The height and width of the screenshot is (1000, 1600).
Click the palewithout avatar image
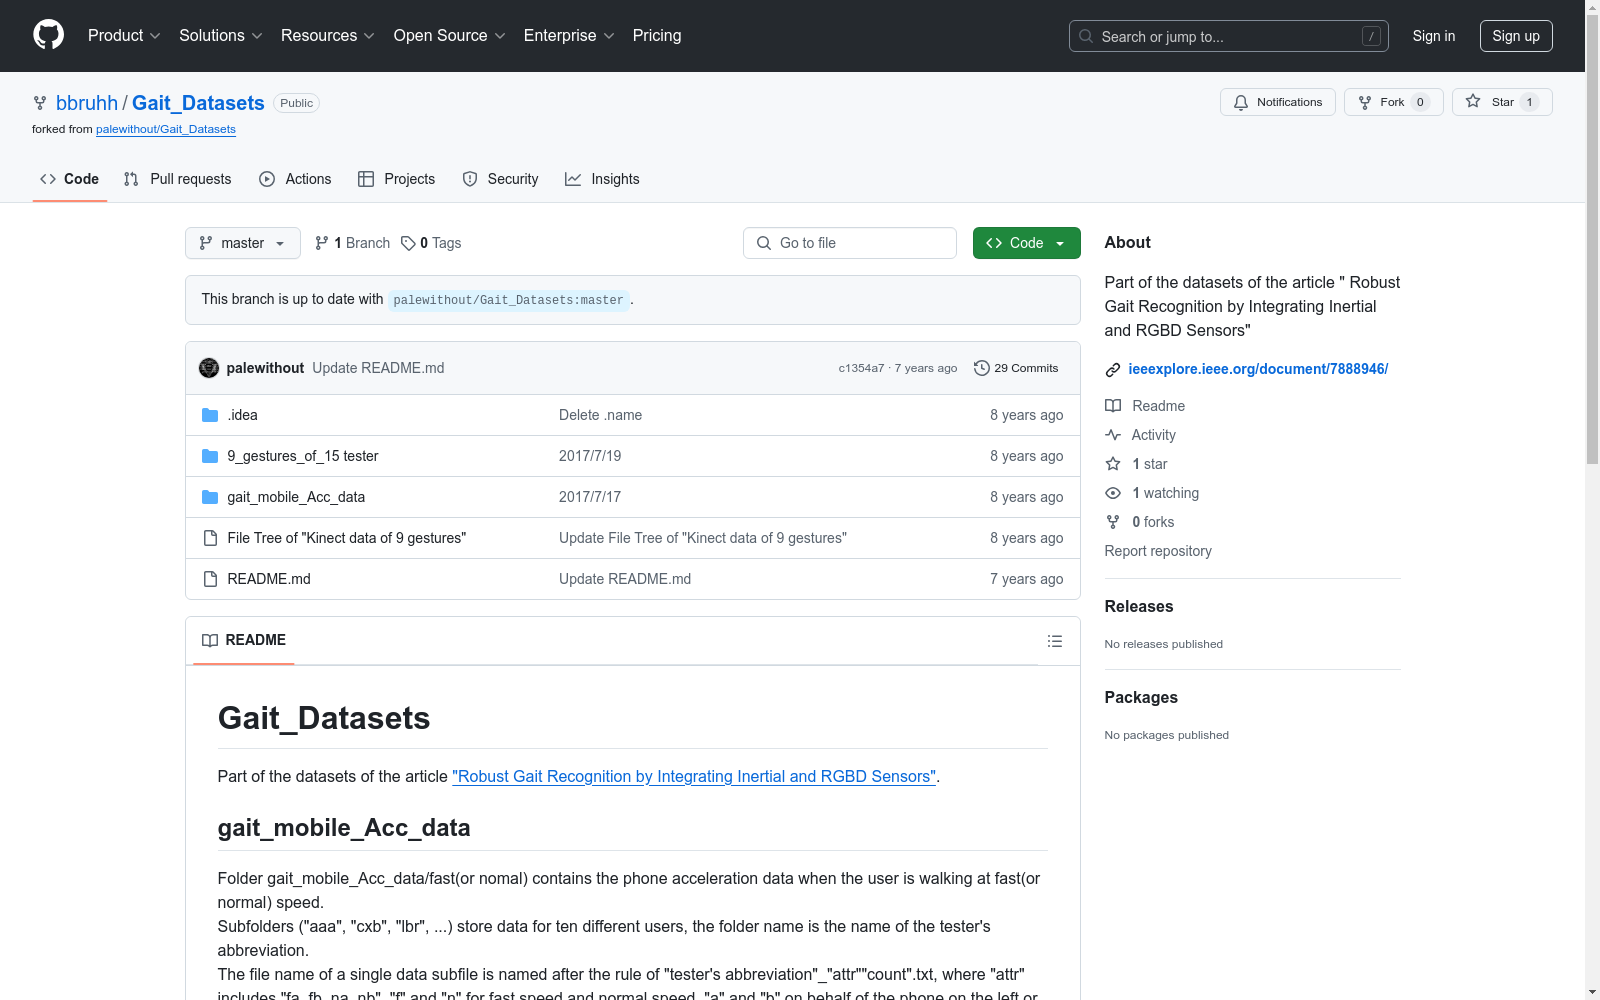209,368
